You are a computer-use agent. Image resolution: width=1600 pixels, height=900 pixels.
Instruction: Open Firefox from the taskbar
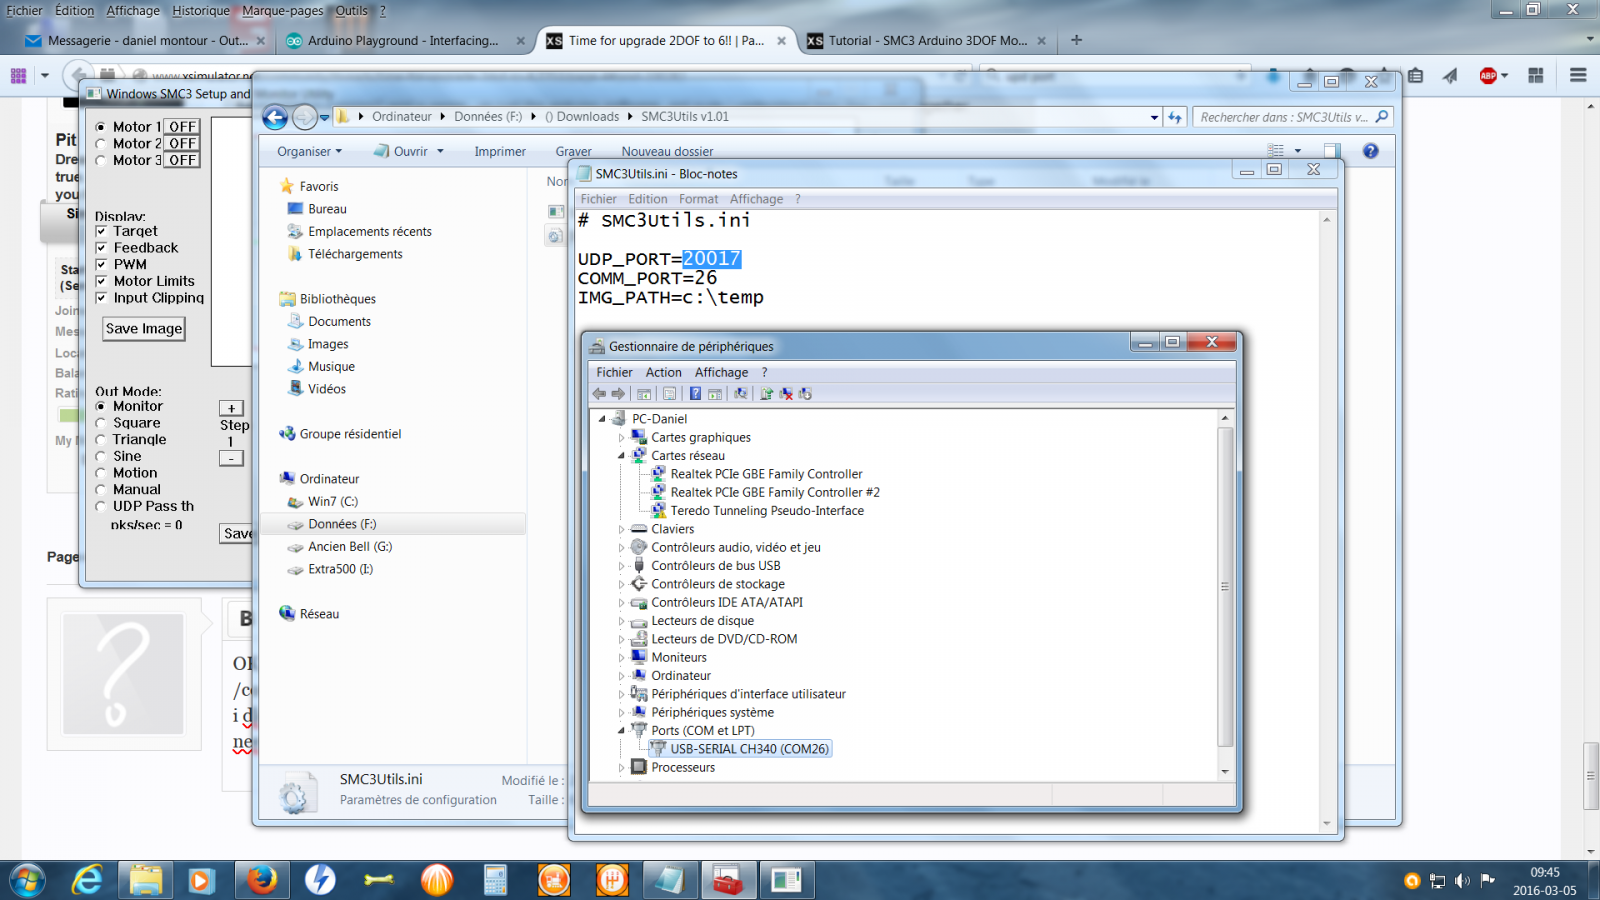tap(262, 880)
